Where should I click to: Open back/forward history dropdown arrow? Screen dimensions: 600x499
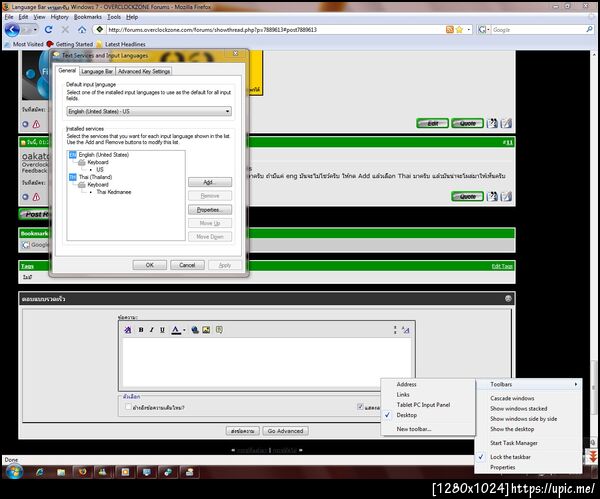[x=35, y=29]
